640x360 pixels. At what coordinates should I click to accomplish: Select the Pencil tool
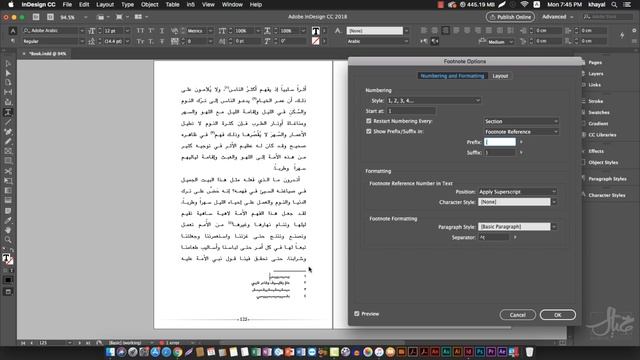pos(8,142)
